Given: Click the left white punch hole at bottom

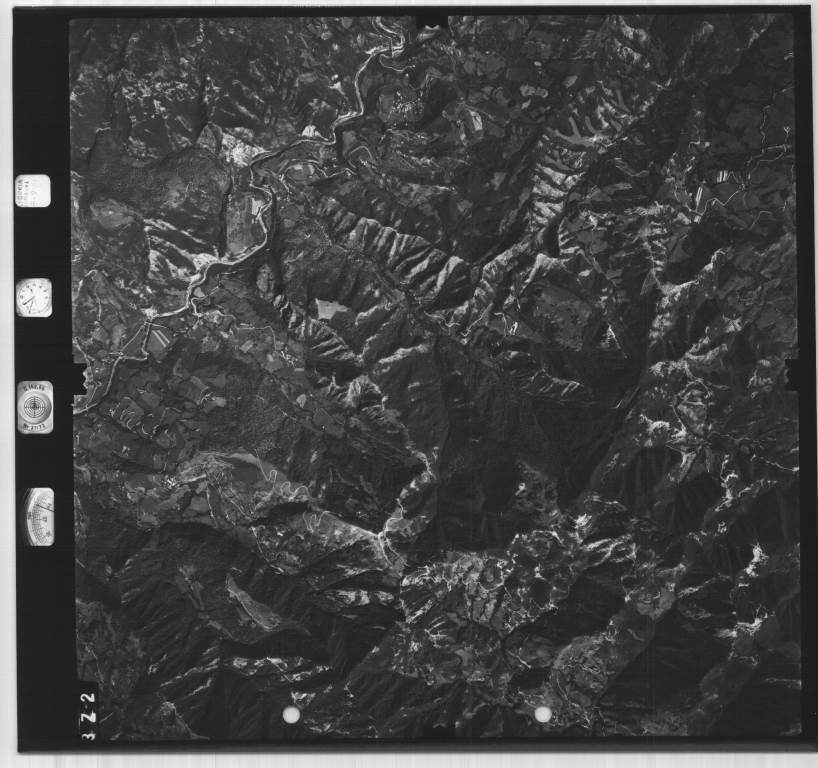Looking at the screenshot, I should point(291,714).
